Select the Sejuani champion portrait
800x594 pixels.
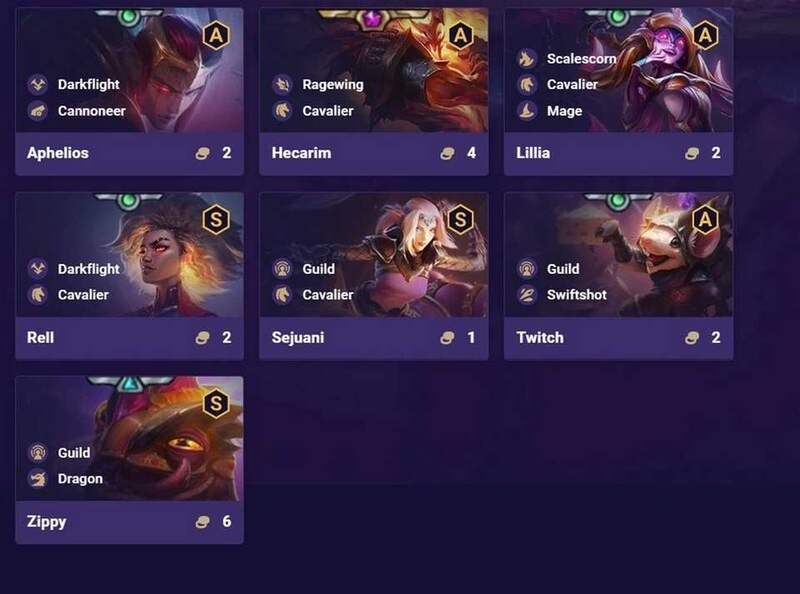click(373, 255)
